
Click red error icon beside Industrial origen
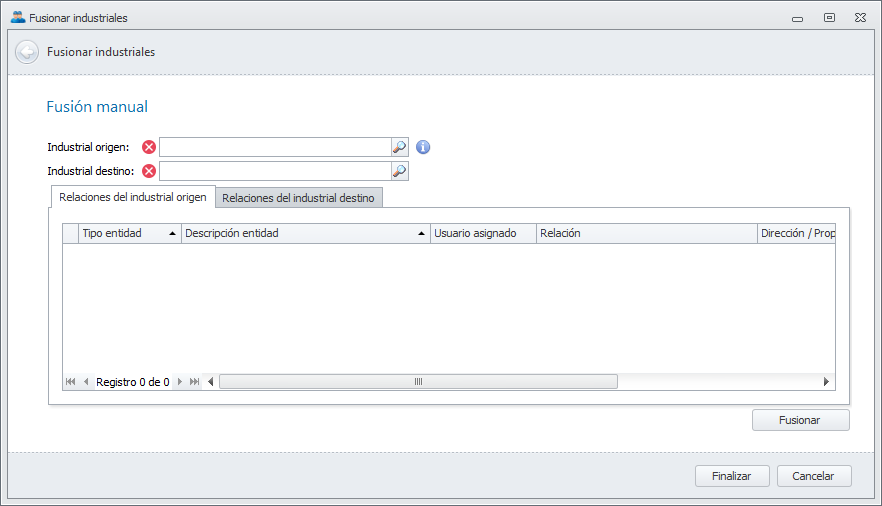[x=149, y=147]
